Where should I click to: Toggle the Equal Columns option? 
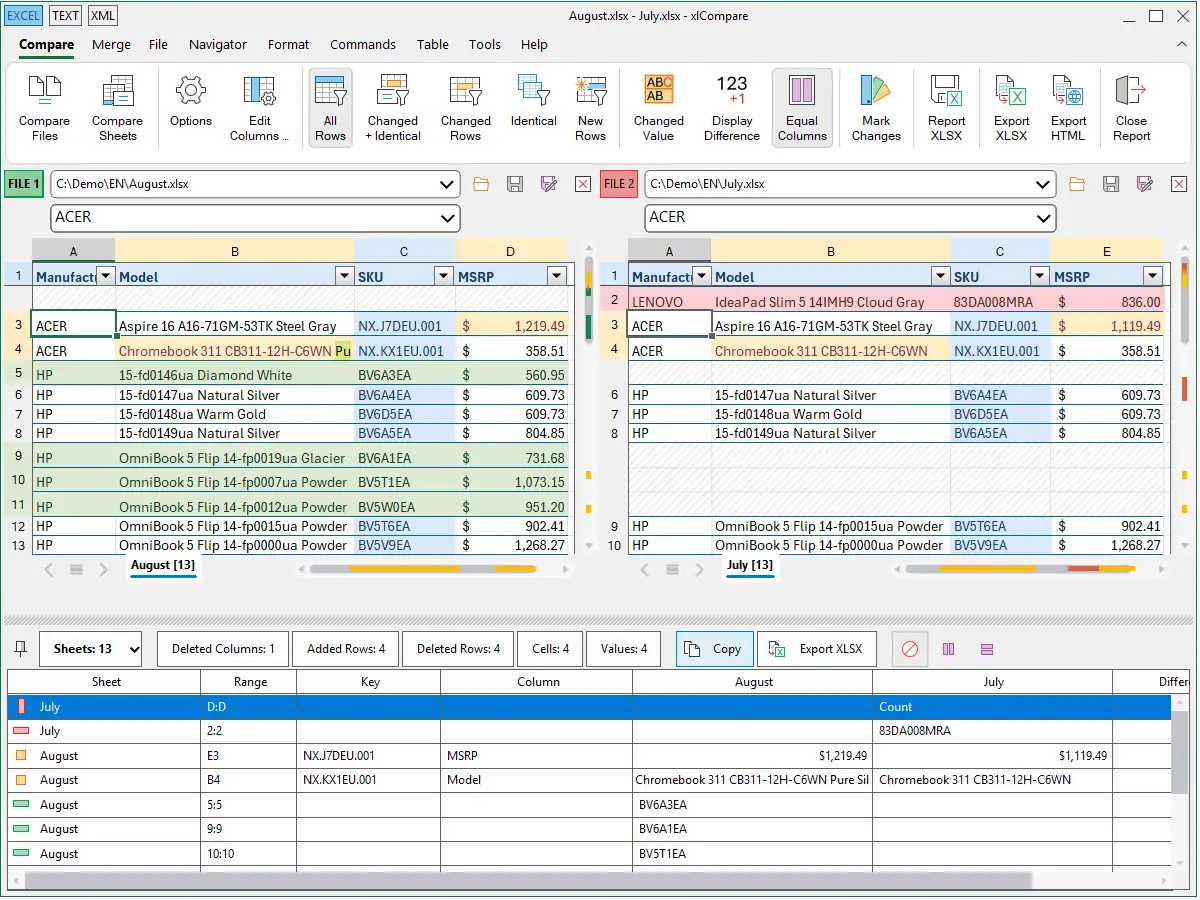(802, 107)
